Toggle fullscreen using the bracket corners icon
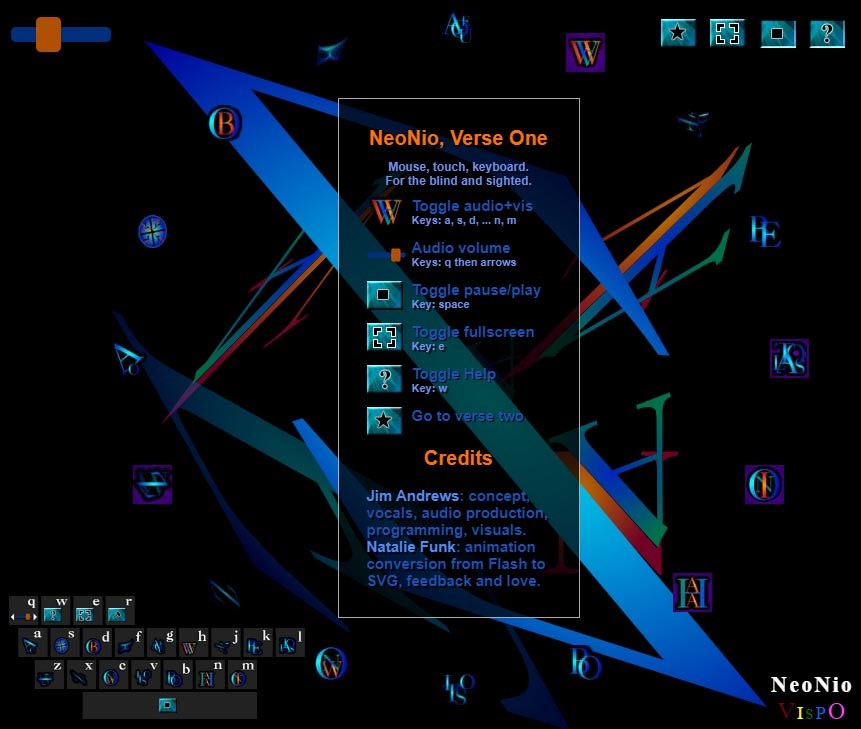This screenshot has height=729, width=861. click(x=727, y=33)
